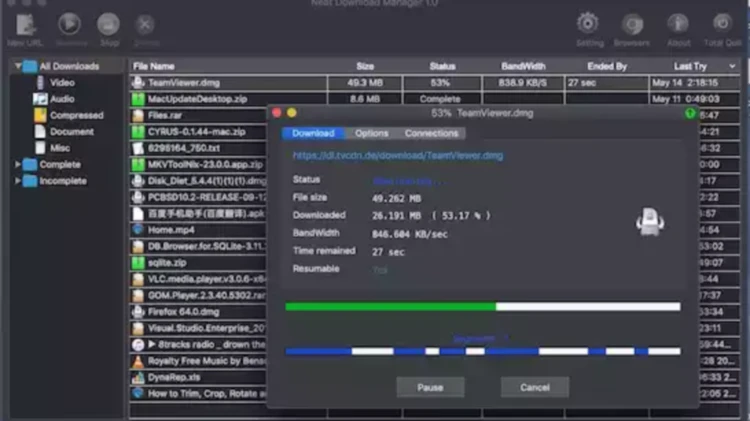Open the Browsers toolbar icon
750x421 pixels.
pos(632,24)
